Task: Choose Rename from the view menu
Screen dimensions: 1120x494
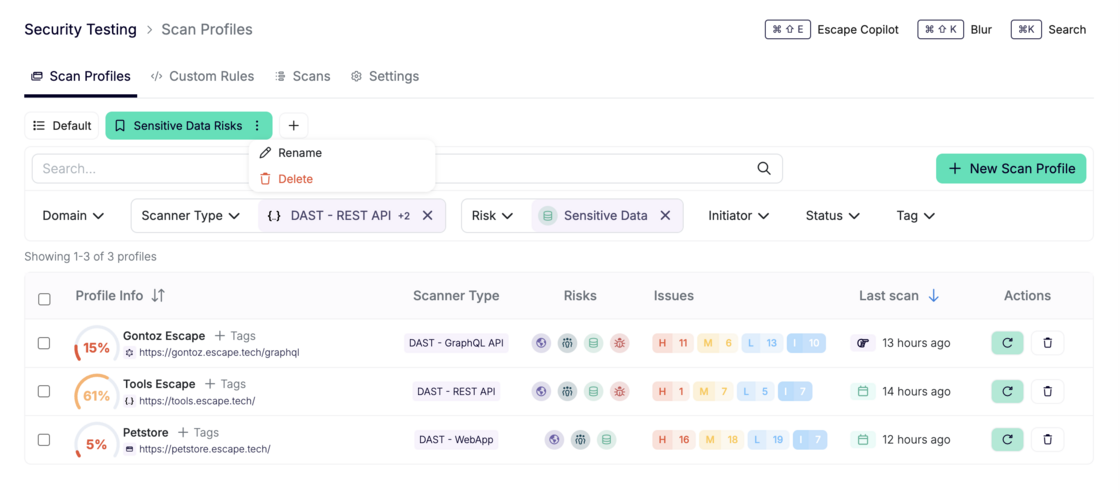Action: 341,153
